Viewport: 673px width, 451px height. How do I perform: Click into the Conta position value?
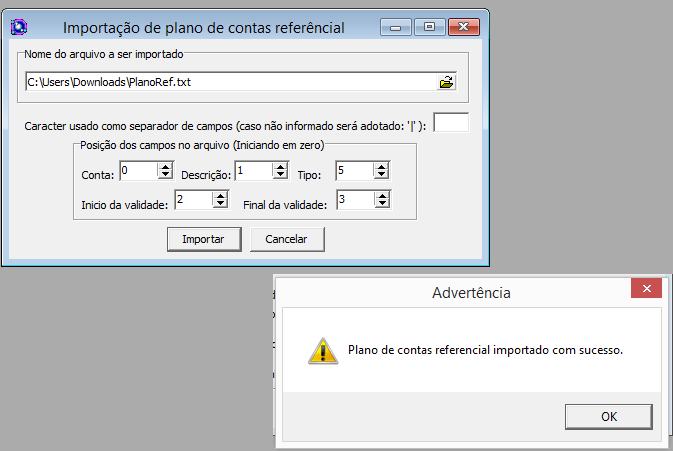139,170
